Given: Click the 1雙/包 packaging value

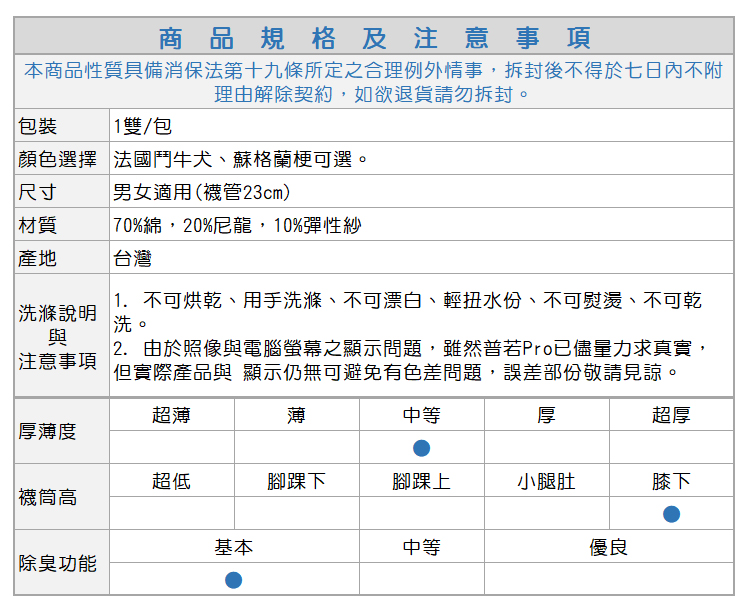Looking at the screenshot, I should click(143, 126).
